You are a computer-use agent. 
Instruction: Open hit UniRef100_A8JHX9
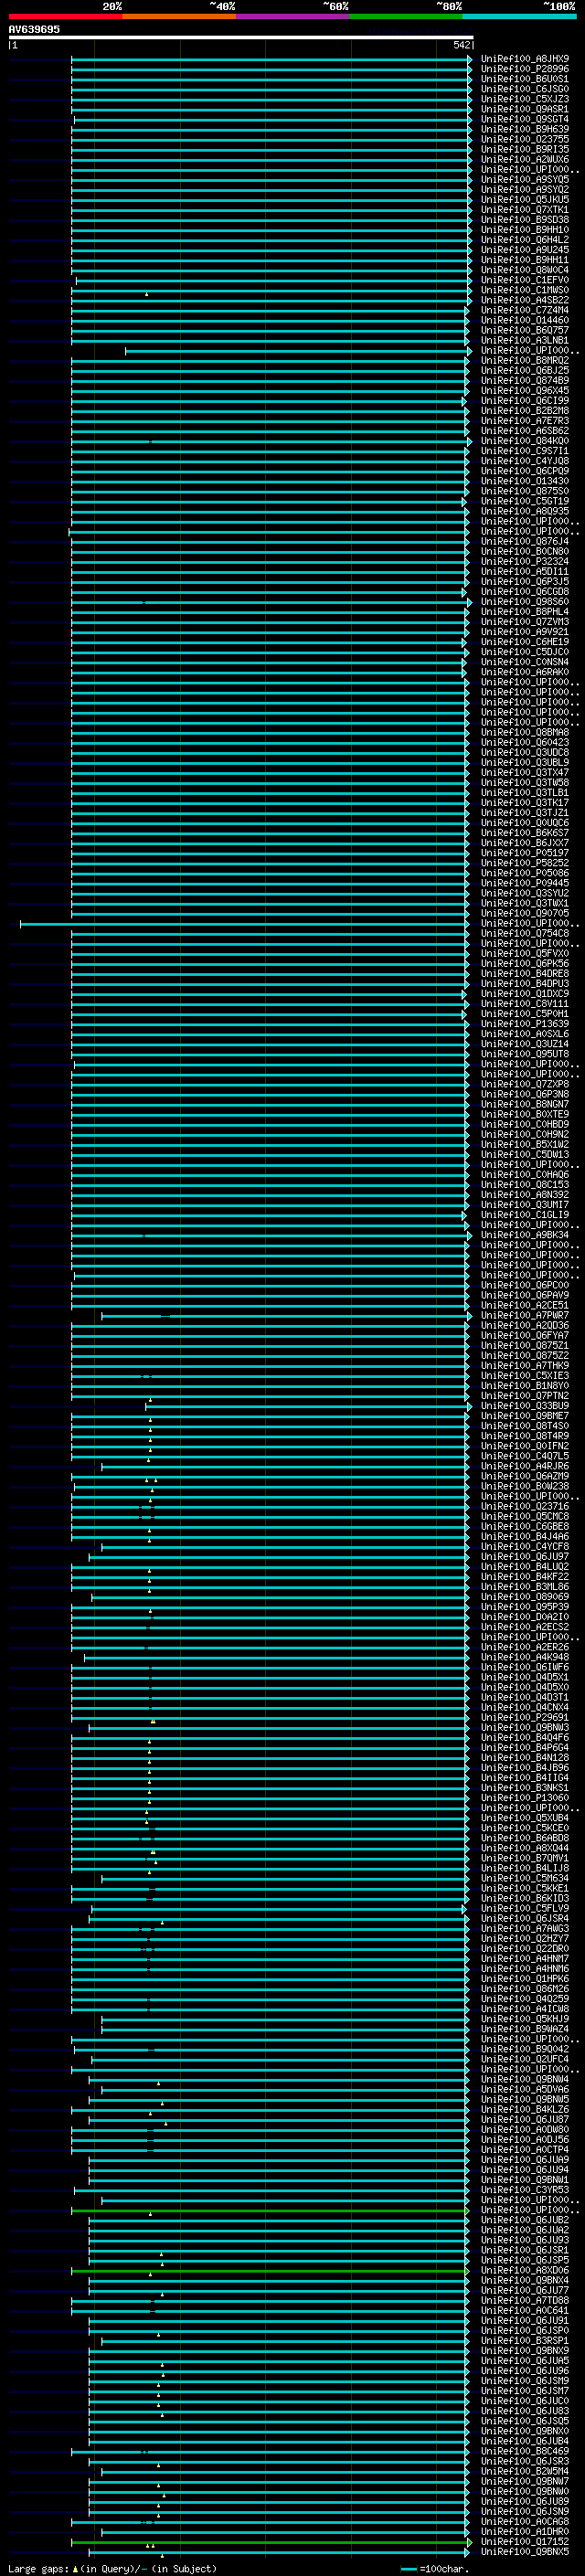pyautogui.click(x=524, y=59)
